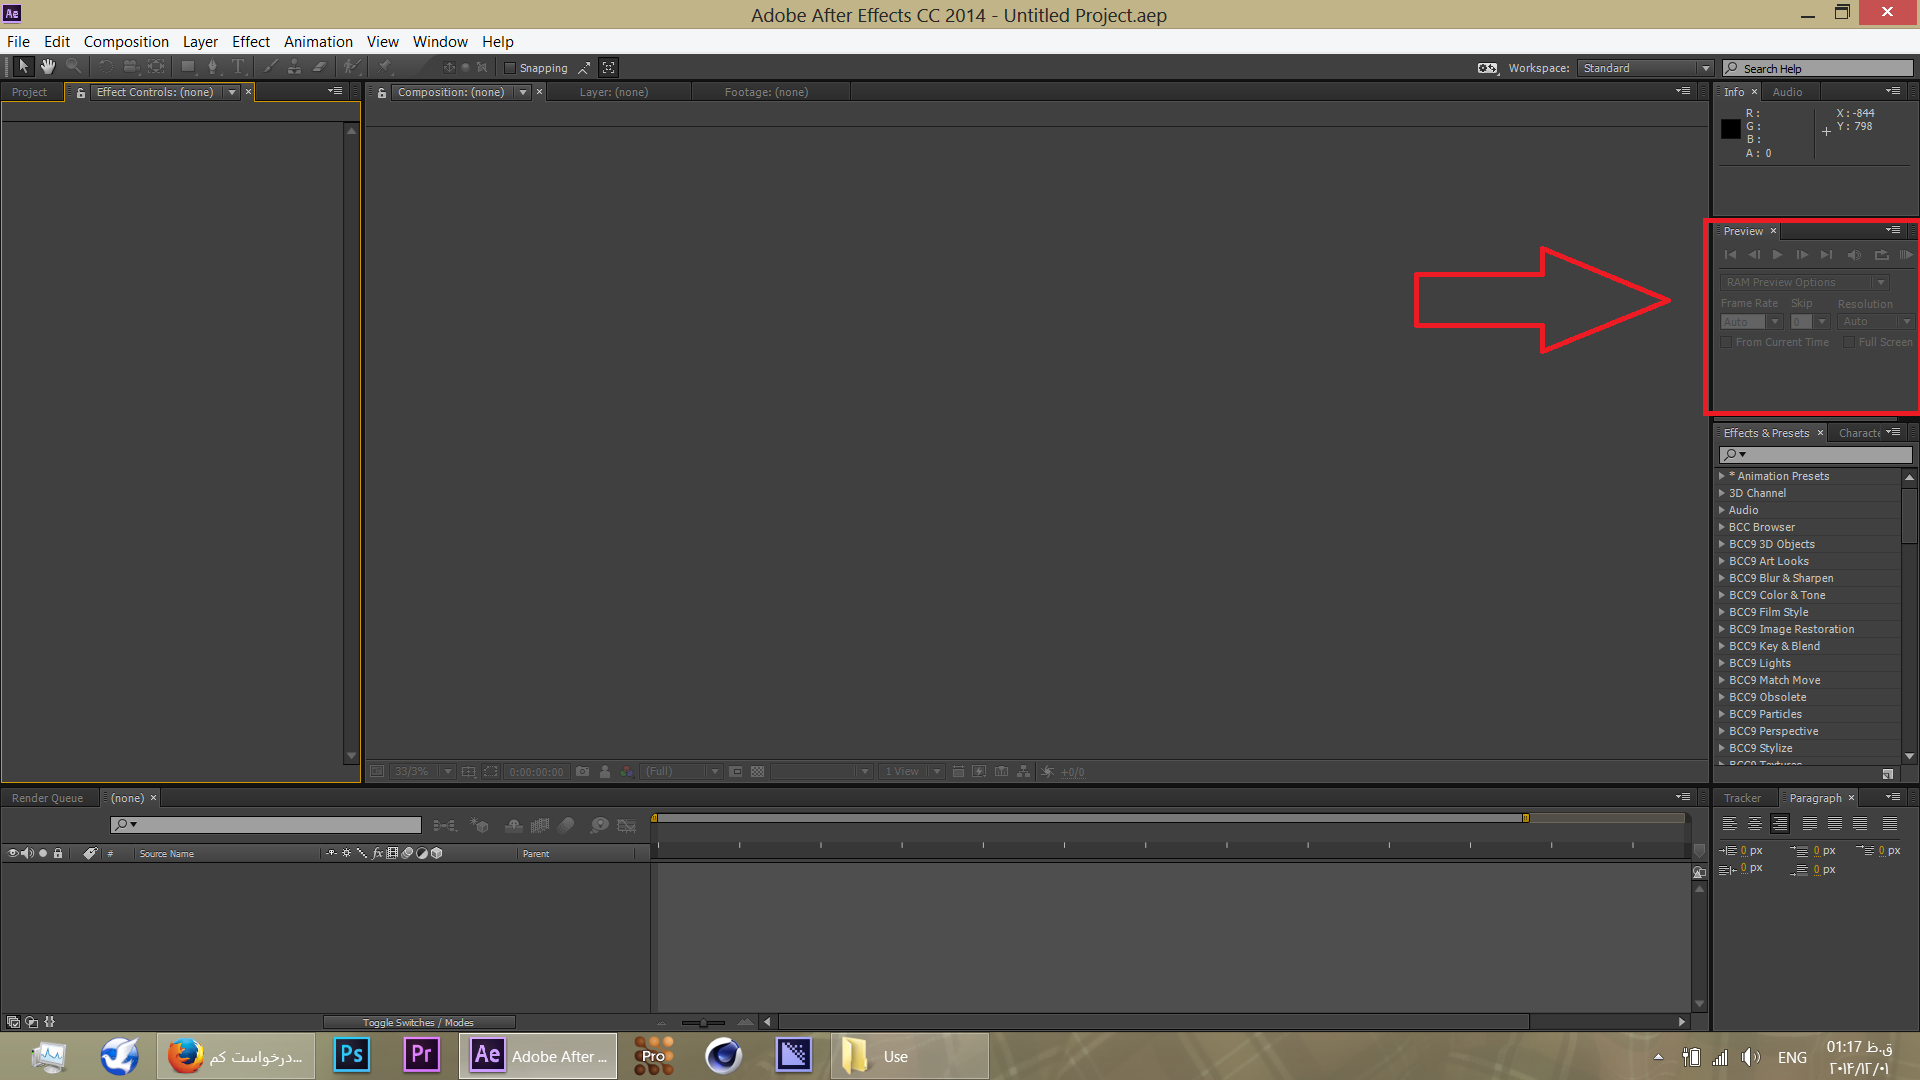This screenshot has width=1920, height=1080.
Task: Switch to the Tracker tab
Action: [1742, 798]
